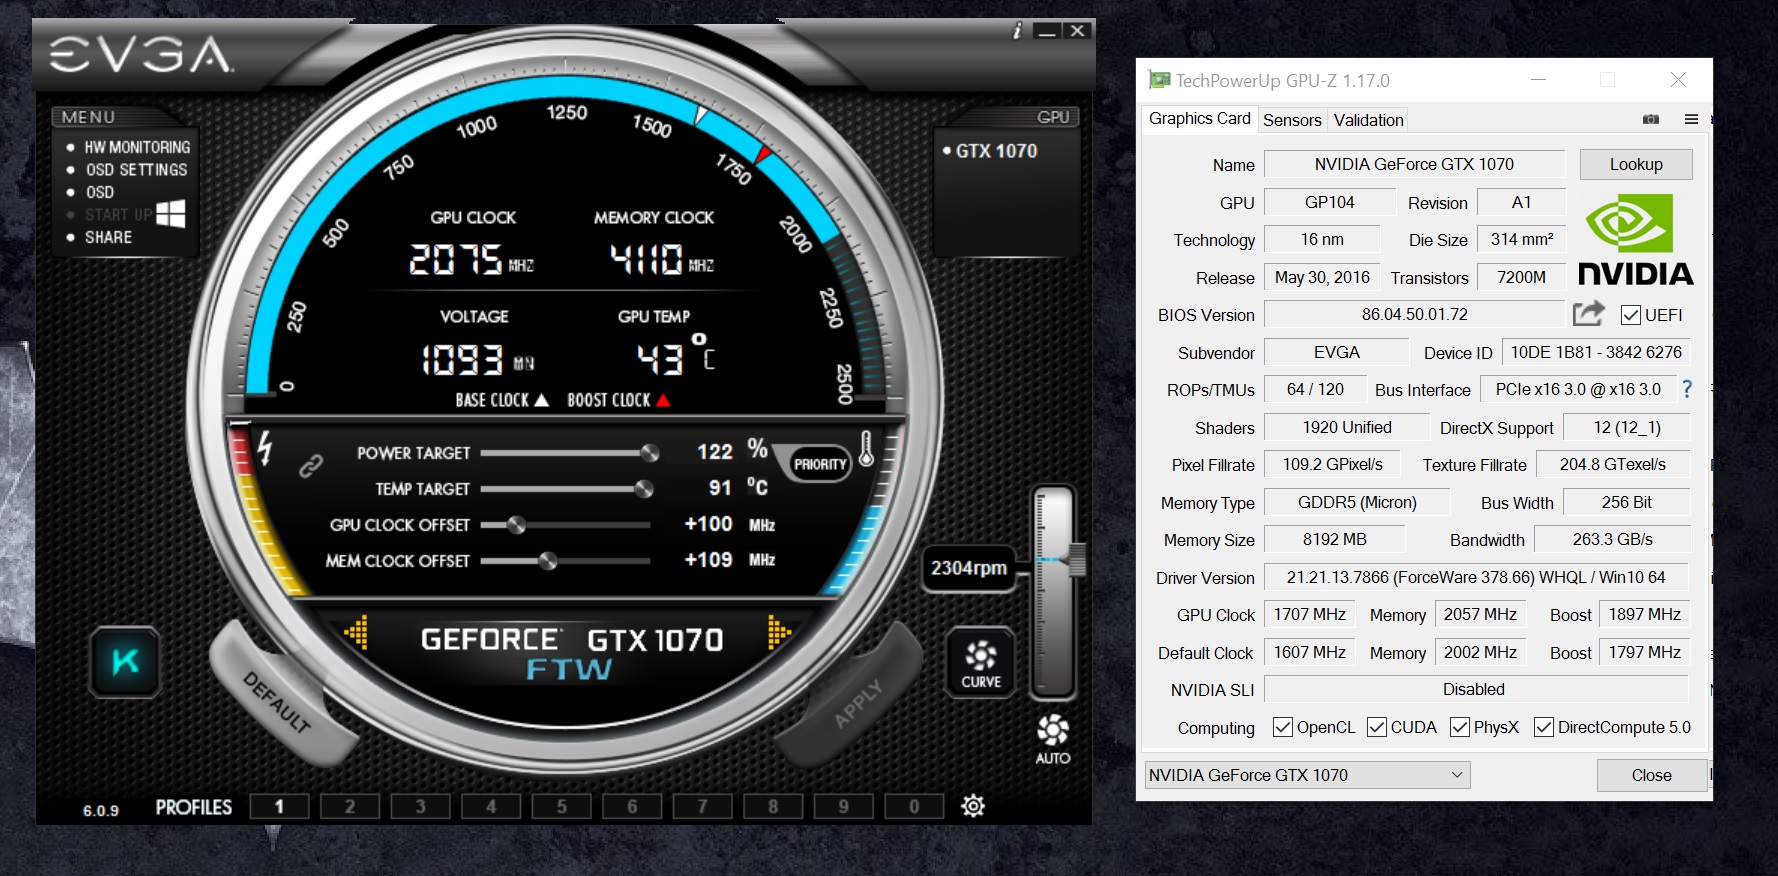Click the fan speed vertical slider handle
Image resolution: width=1778 pixels, height=876 pixels.
pyautogui.click(x=1077, y=559)
